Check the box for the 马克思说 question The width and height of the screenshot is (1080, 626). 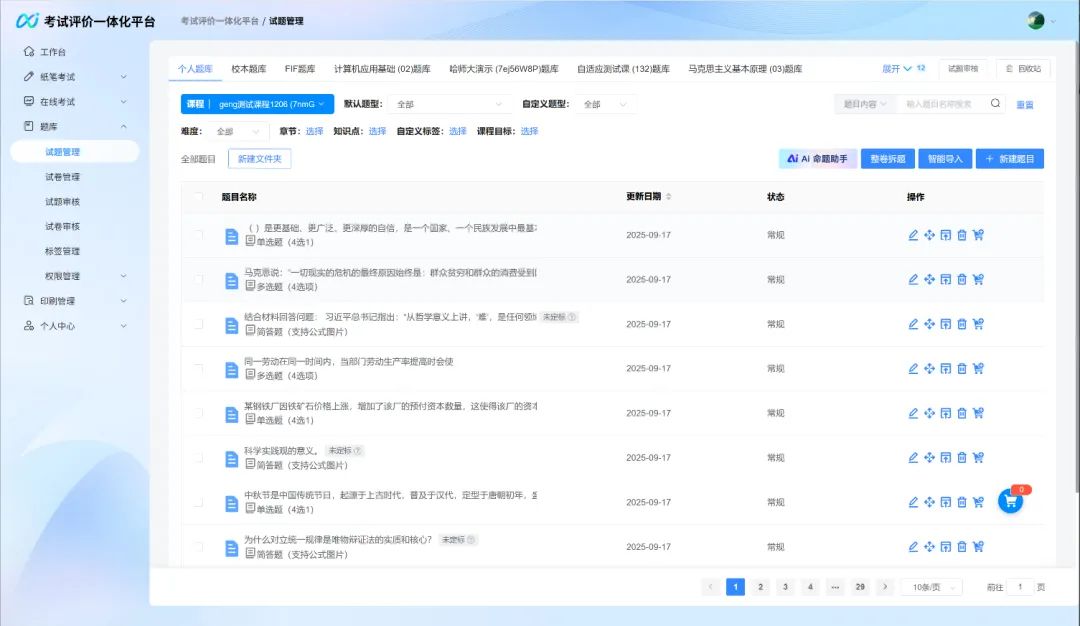point(198,280)
